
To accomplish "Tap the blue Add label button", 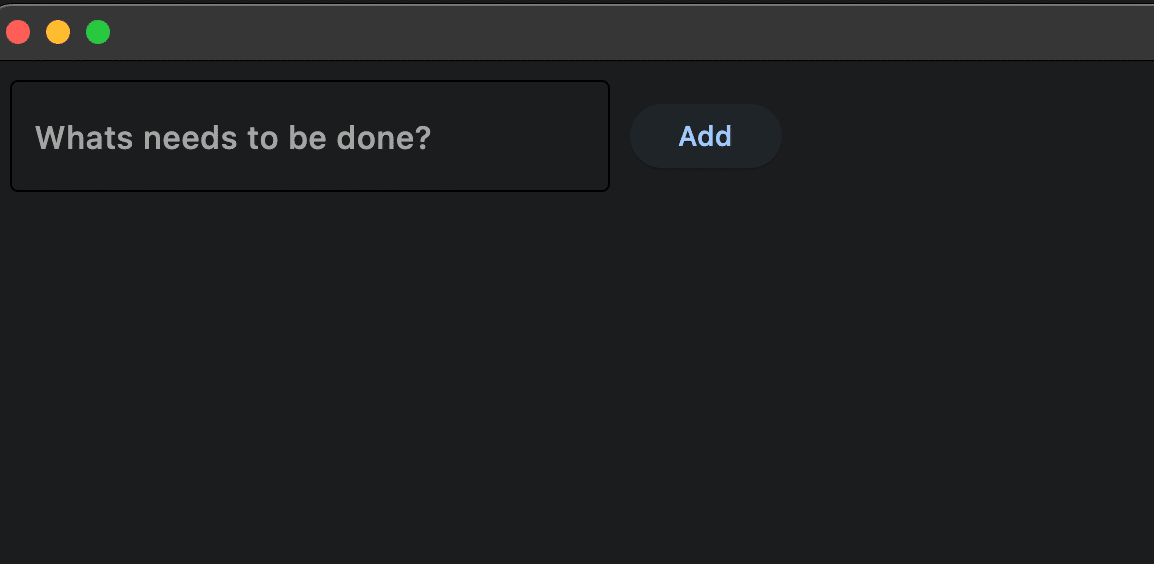I will pos(705,136).
